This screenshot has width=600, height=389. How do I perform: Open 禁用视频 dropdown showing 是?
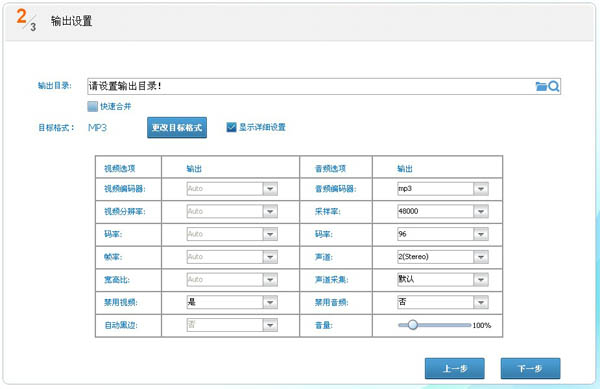(232, 302)
